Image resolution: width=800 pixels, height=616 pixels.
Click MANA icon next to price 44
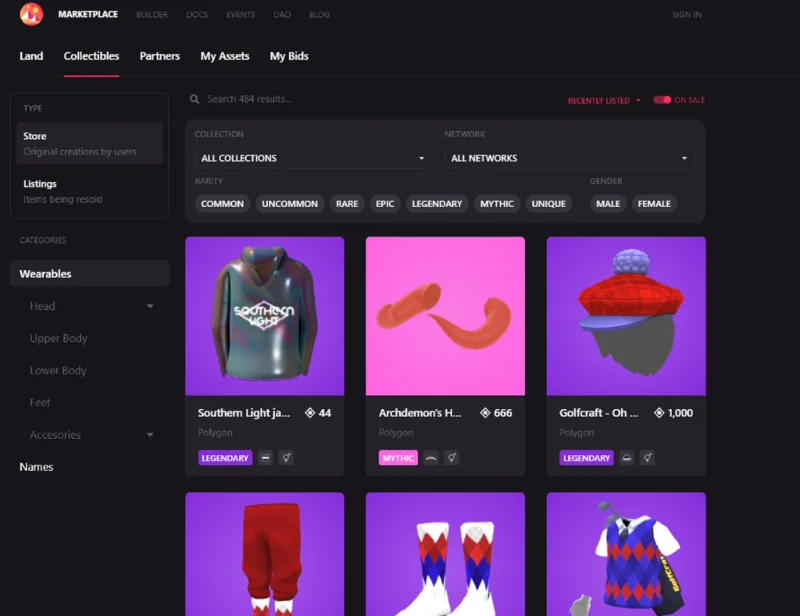coord(310,413)
